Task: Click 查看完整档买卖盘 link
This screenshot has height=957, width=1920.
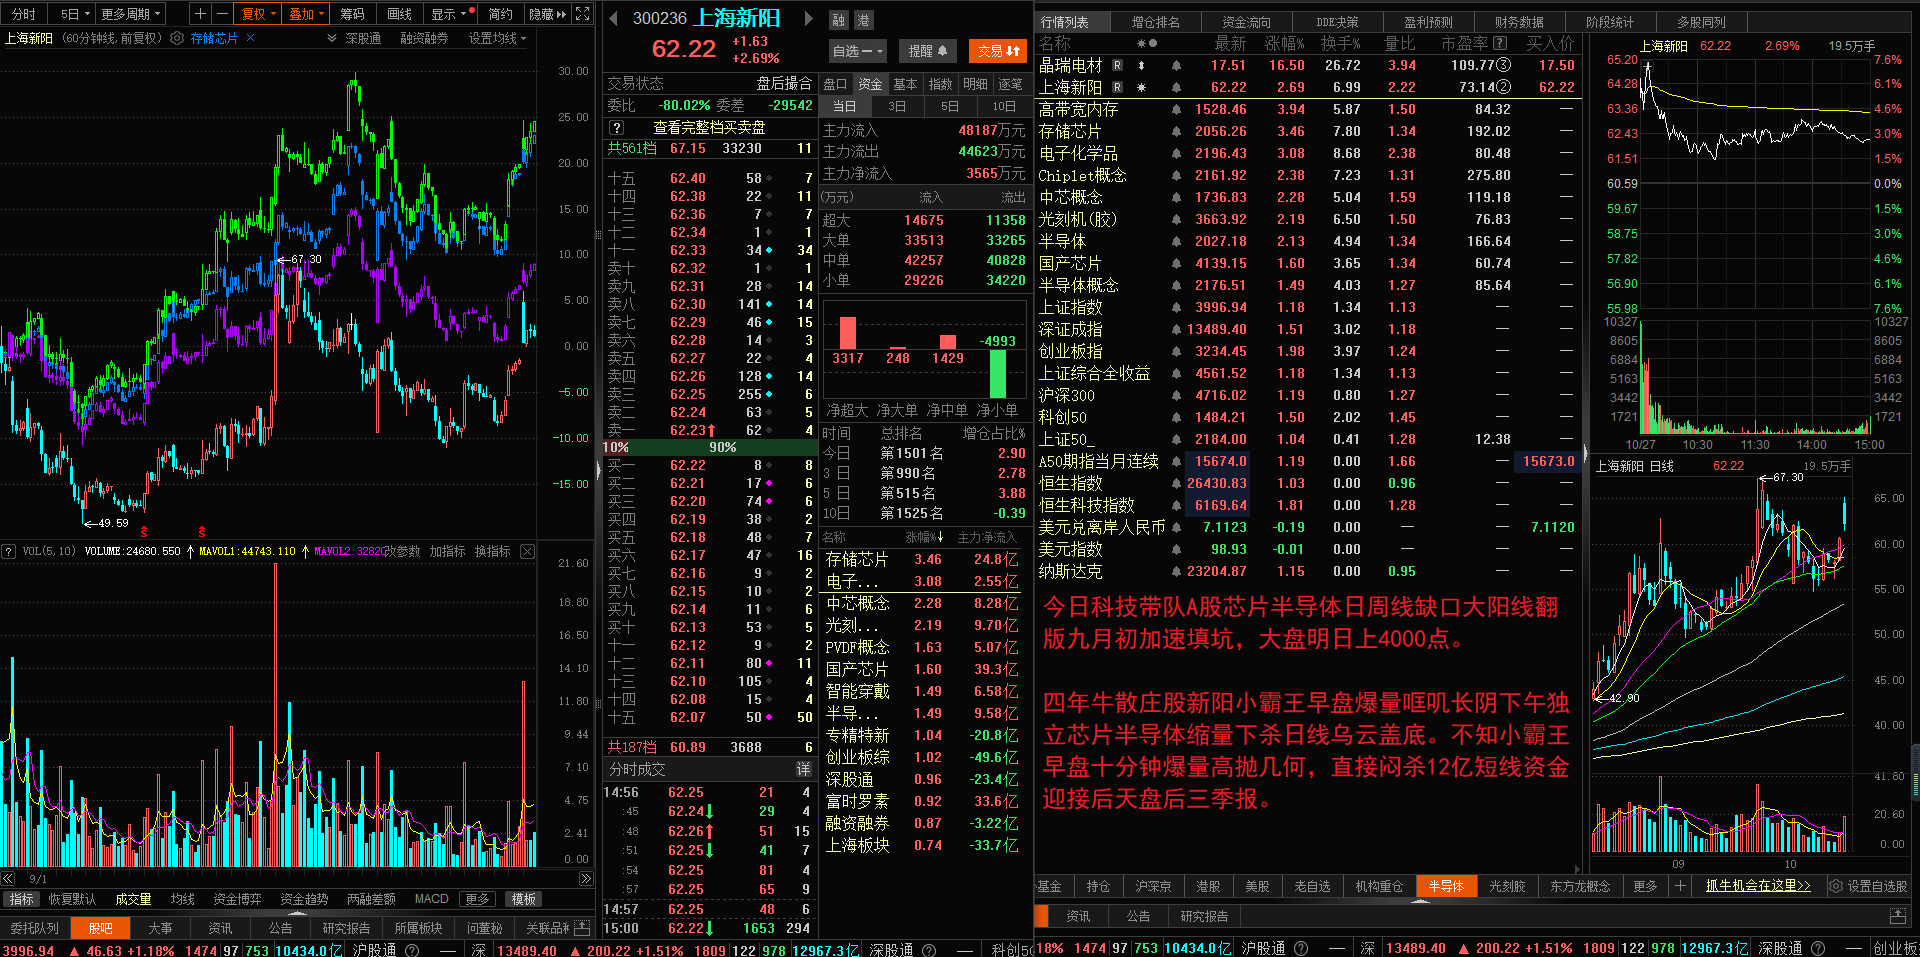Action: [709, 127]
